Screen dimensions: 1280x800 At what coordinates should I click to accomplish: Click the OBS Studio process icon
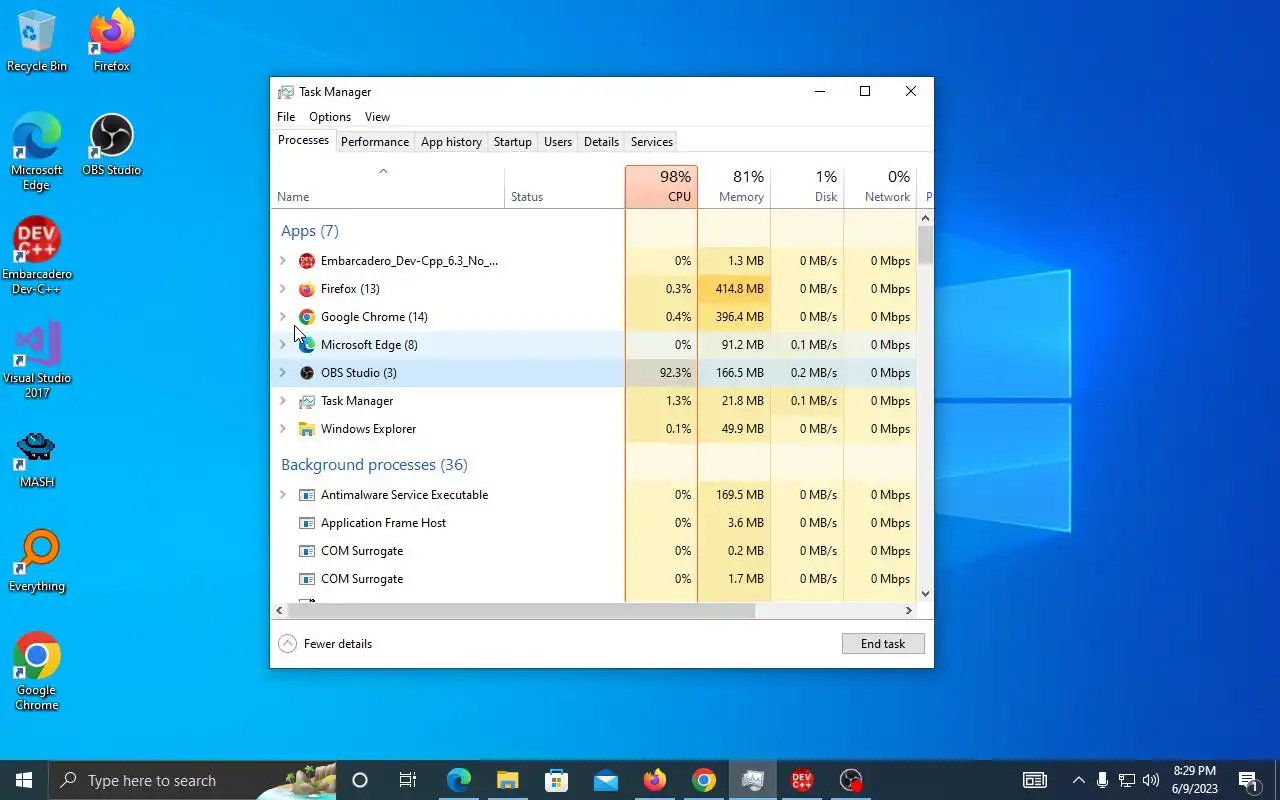tap(307, 373)
